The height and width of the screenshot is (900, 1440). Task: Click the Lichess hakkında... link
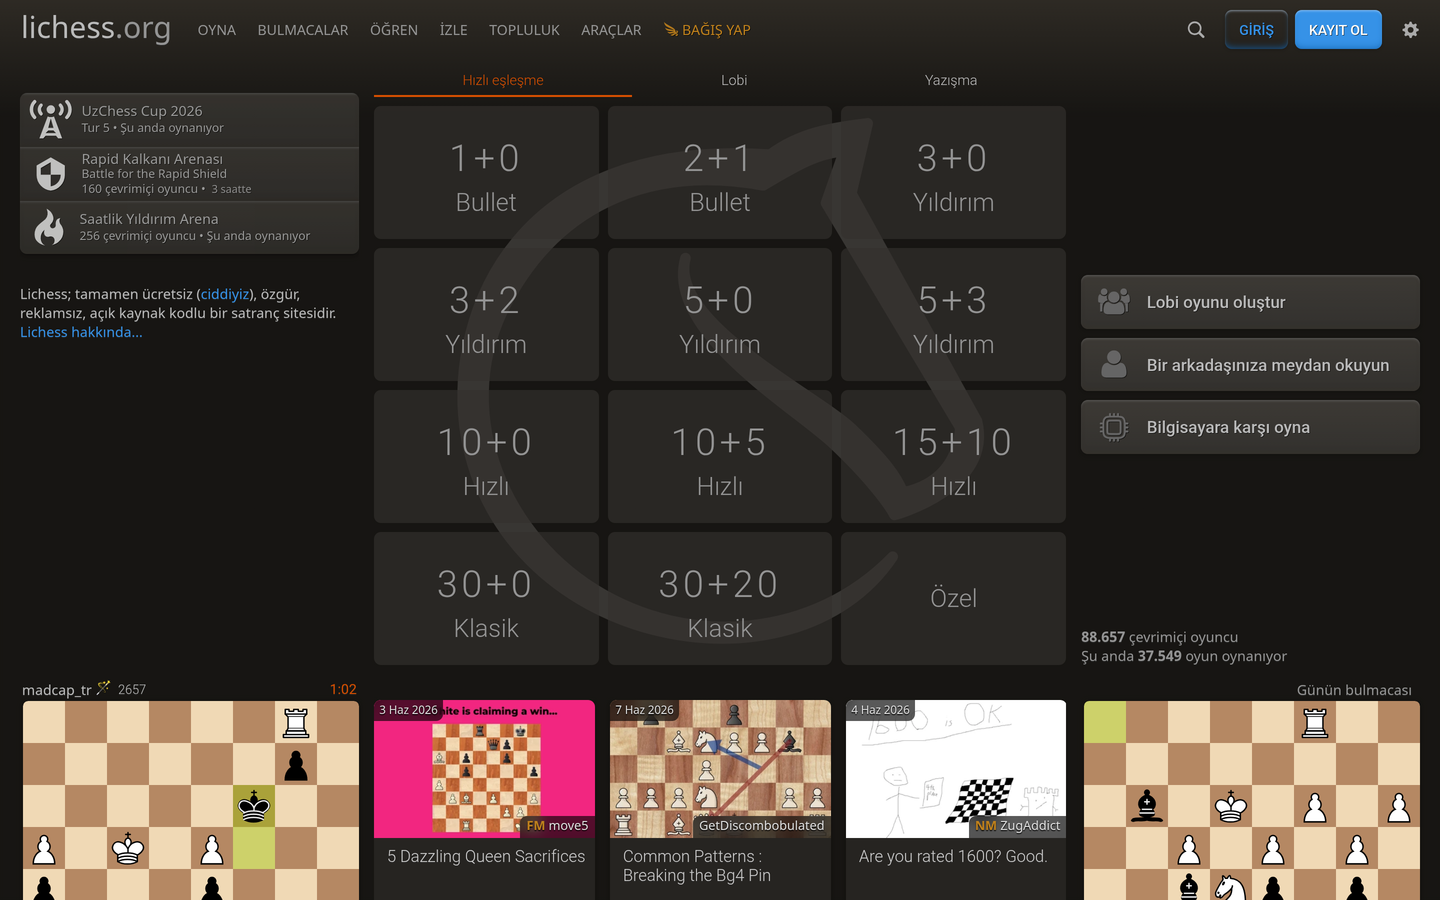point(81,332)
